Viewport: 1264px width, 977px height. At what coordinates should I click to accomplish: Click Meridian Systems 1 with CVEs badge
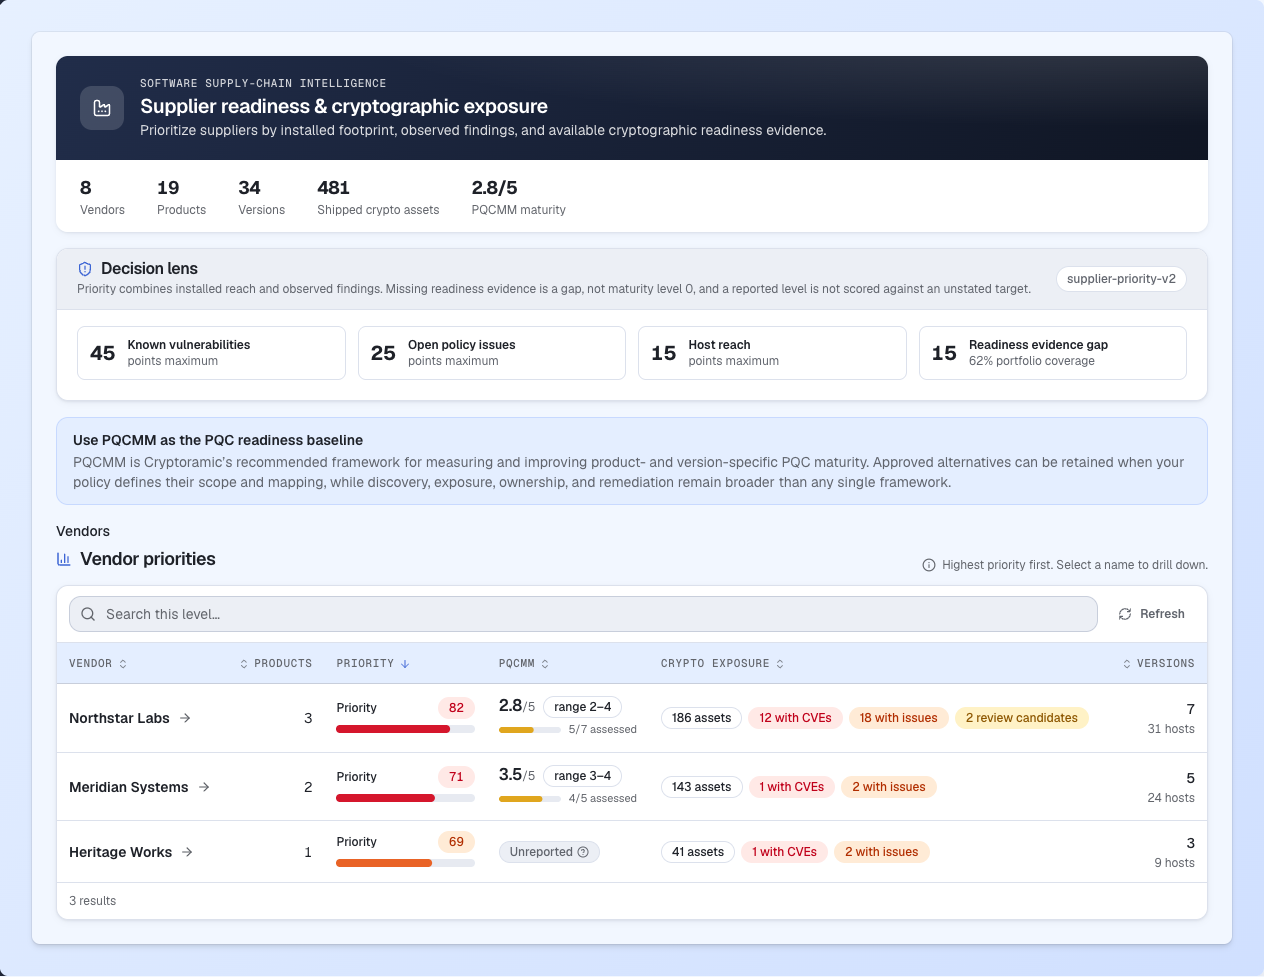point(791,787)
